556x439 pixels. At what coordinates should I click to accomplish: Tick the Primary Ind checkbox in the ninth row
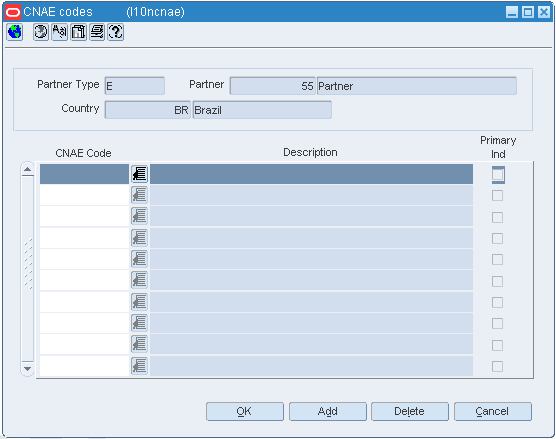(497, 345)
